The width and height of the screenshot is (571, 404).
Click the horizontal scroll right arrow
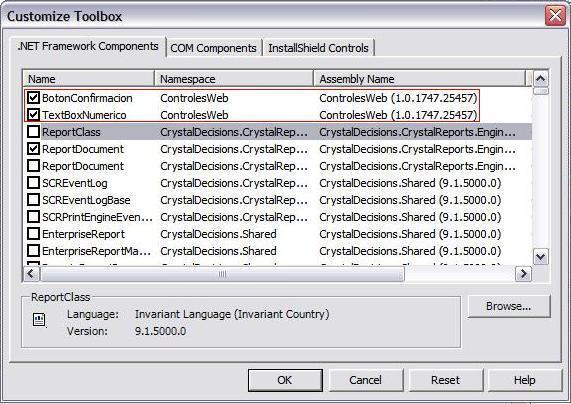pos(523,274)
